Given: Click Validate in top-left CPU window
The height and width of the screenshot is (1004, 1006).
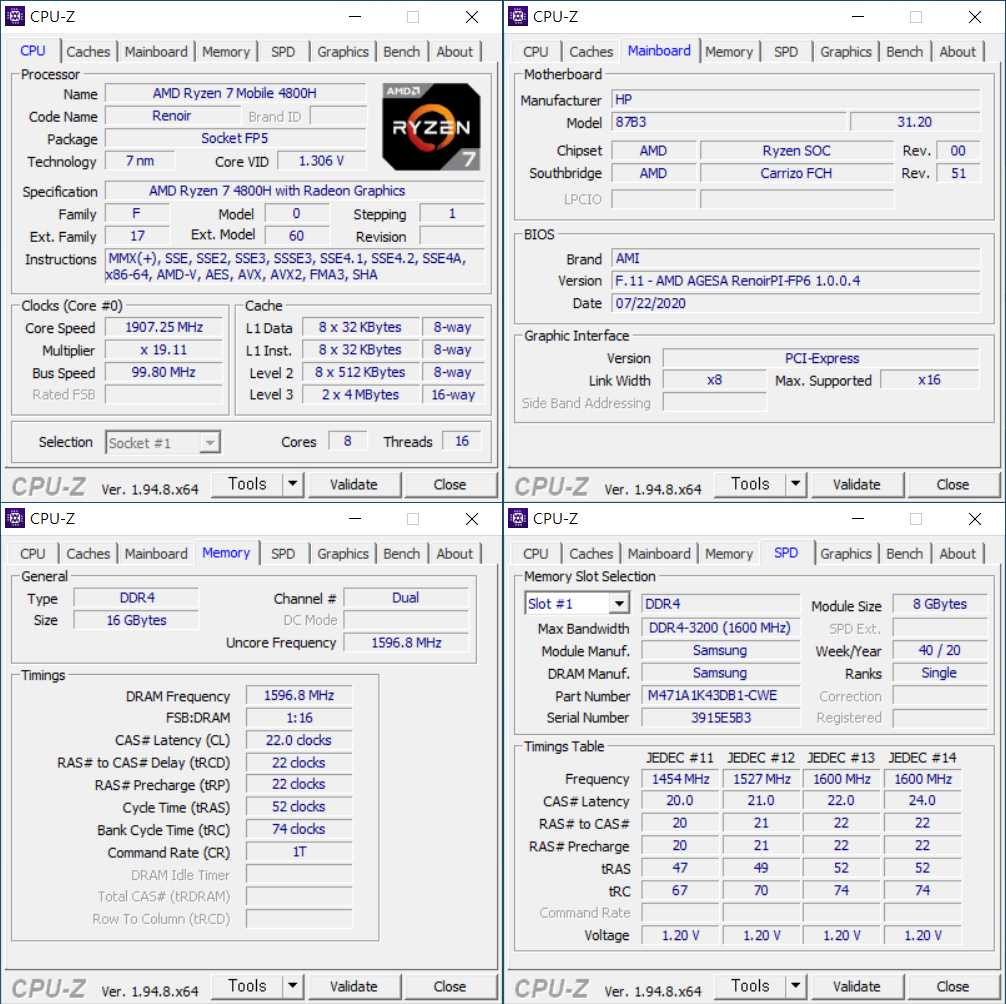Looking at the screenshot, I should (354, 484).
